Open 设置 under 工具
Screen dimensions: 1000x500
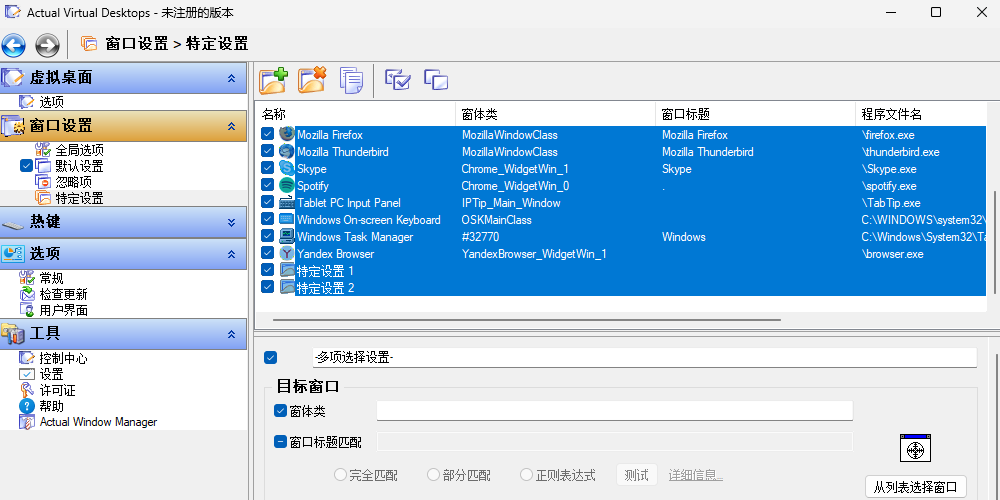pos(52,374)
